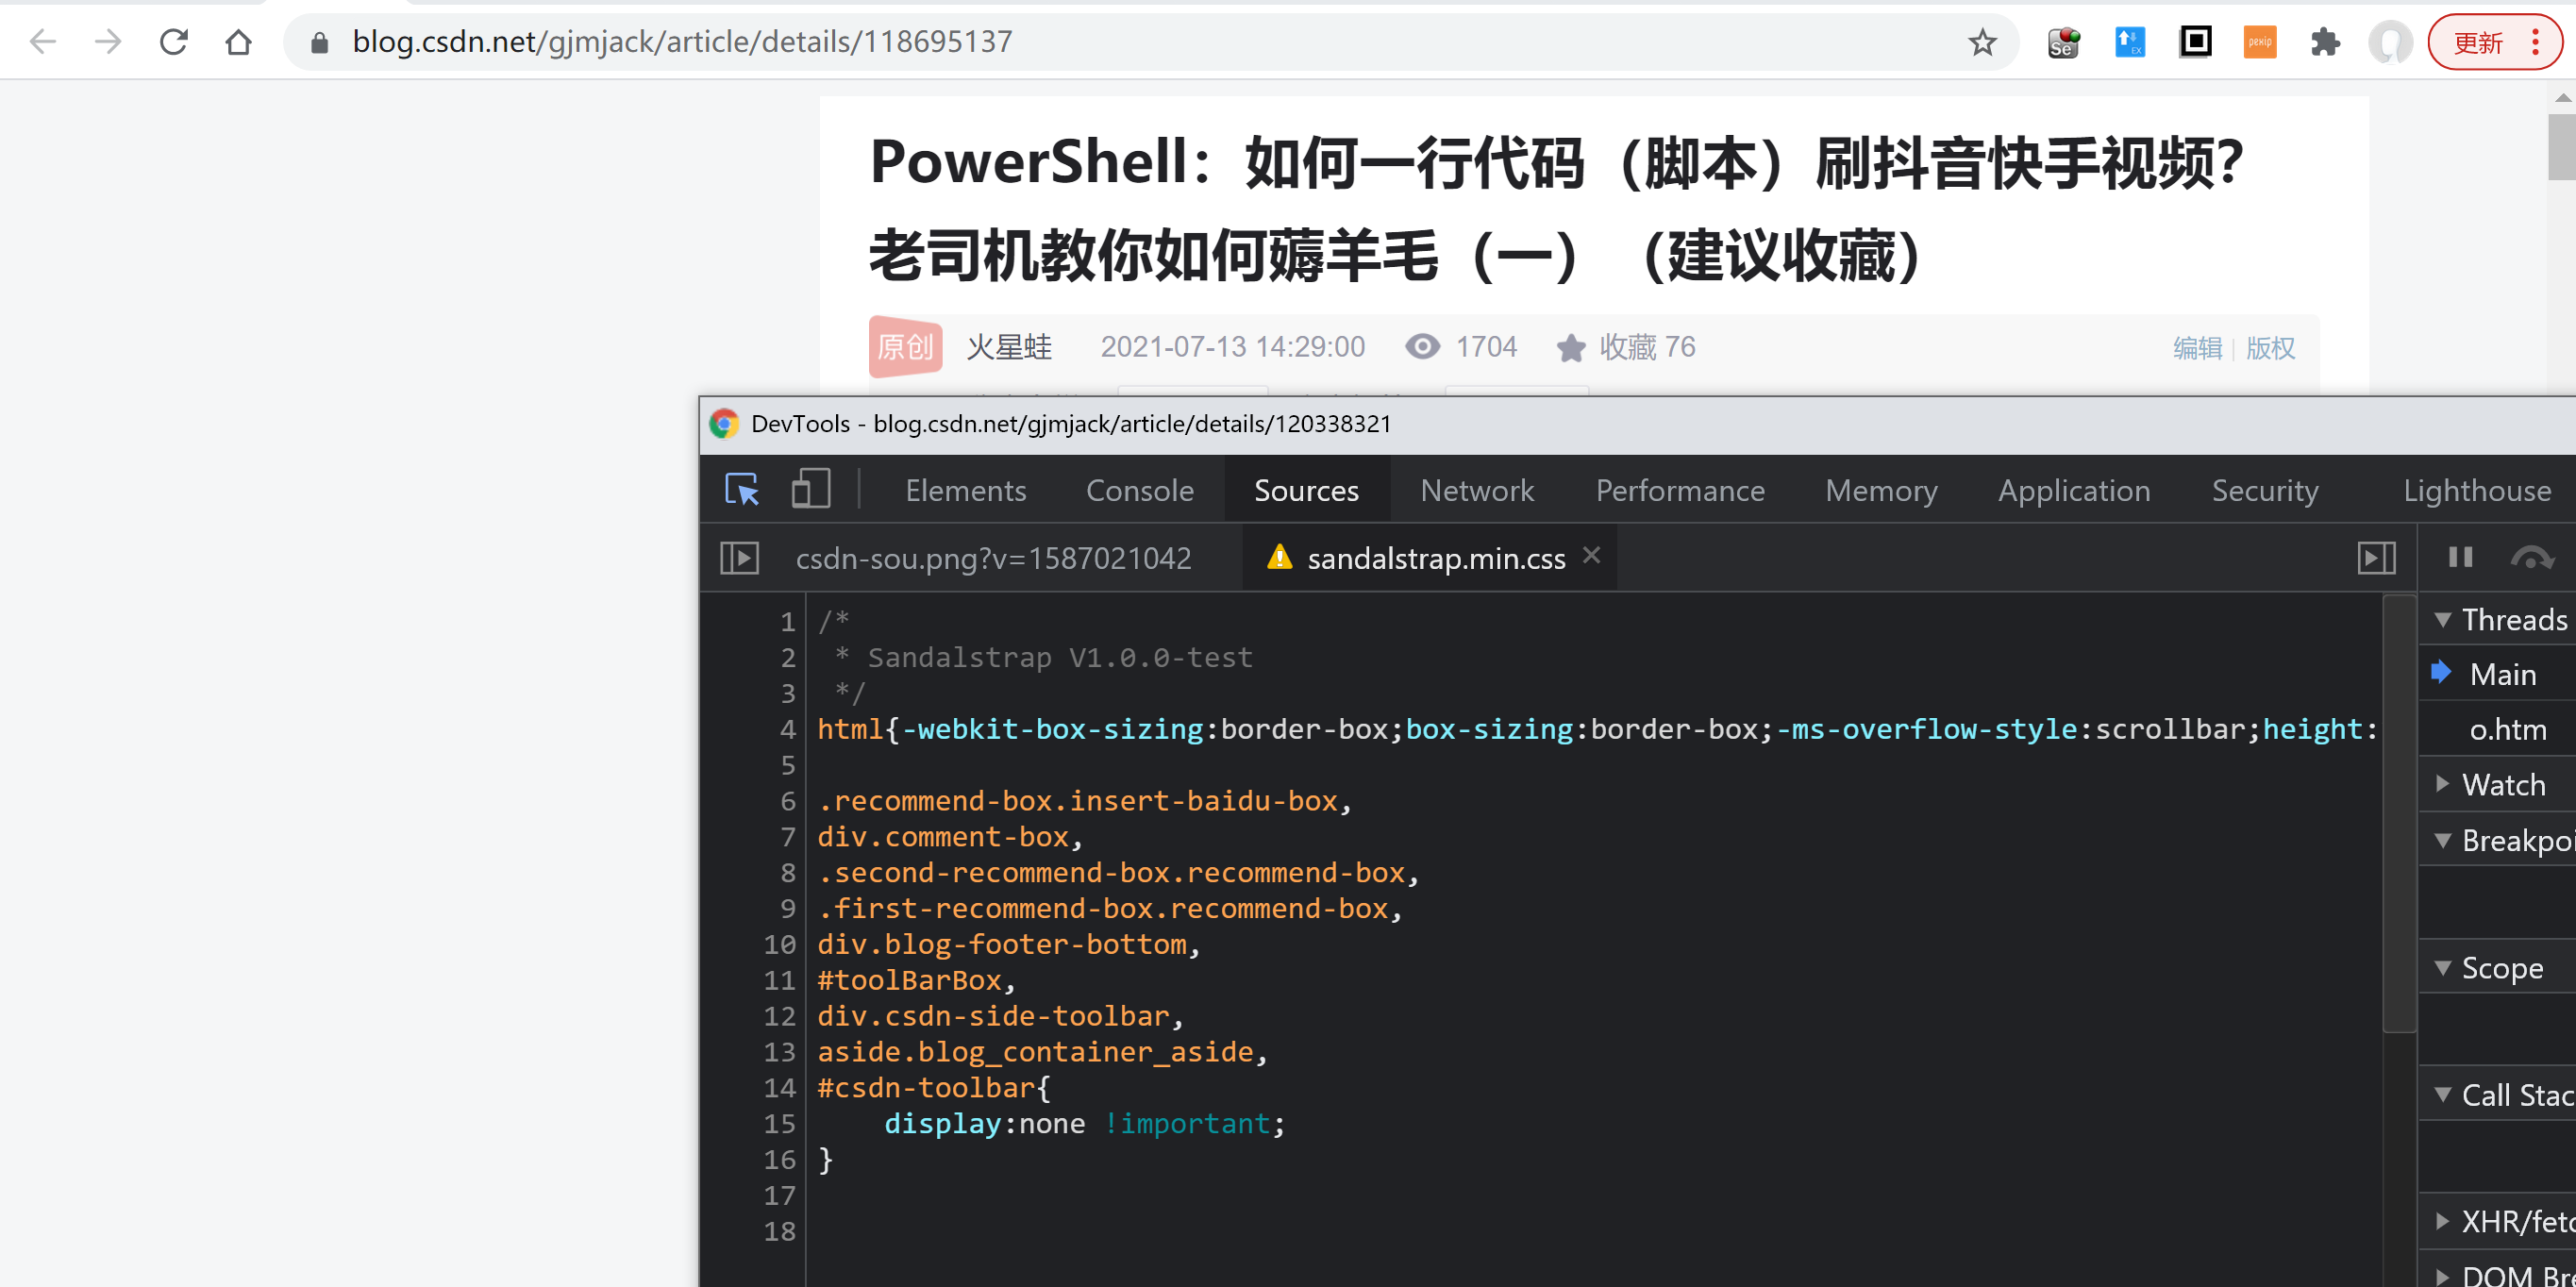Screen dimensions: 2576x1287
Task: Click the #csdn-toolbar selector text
Action: 925,1087
